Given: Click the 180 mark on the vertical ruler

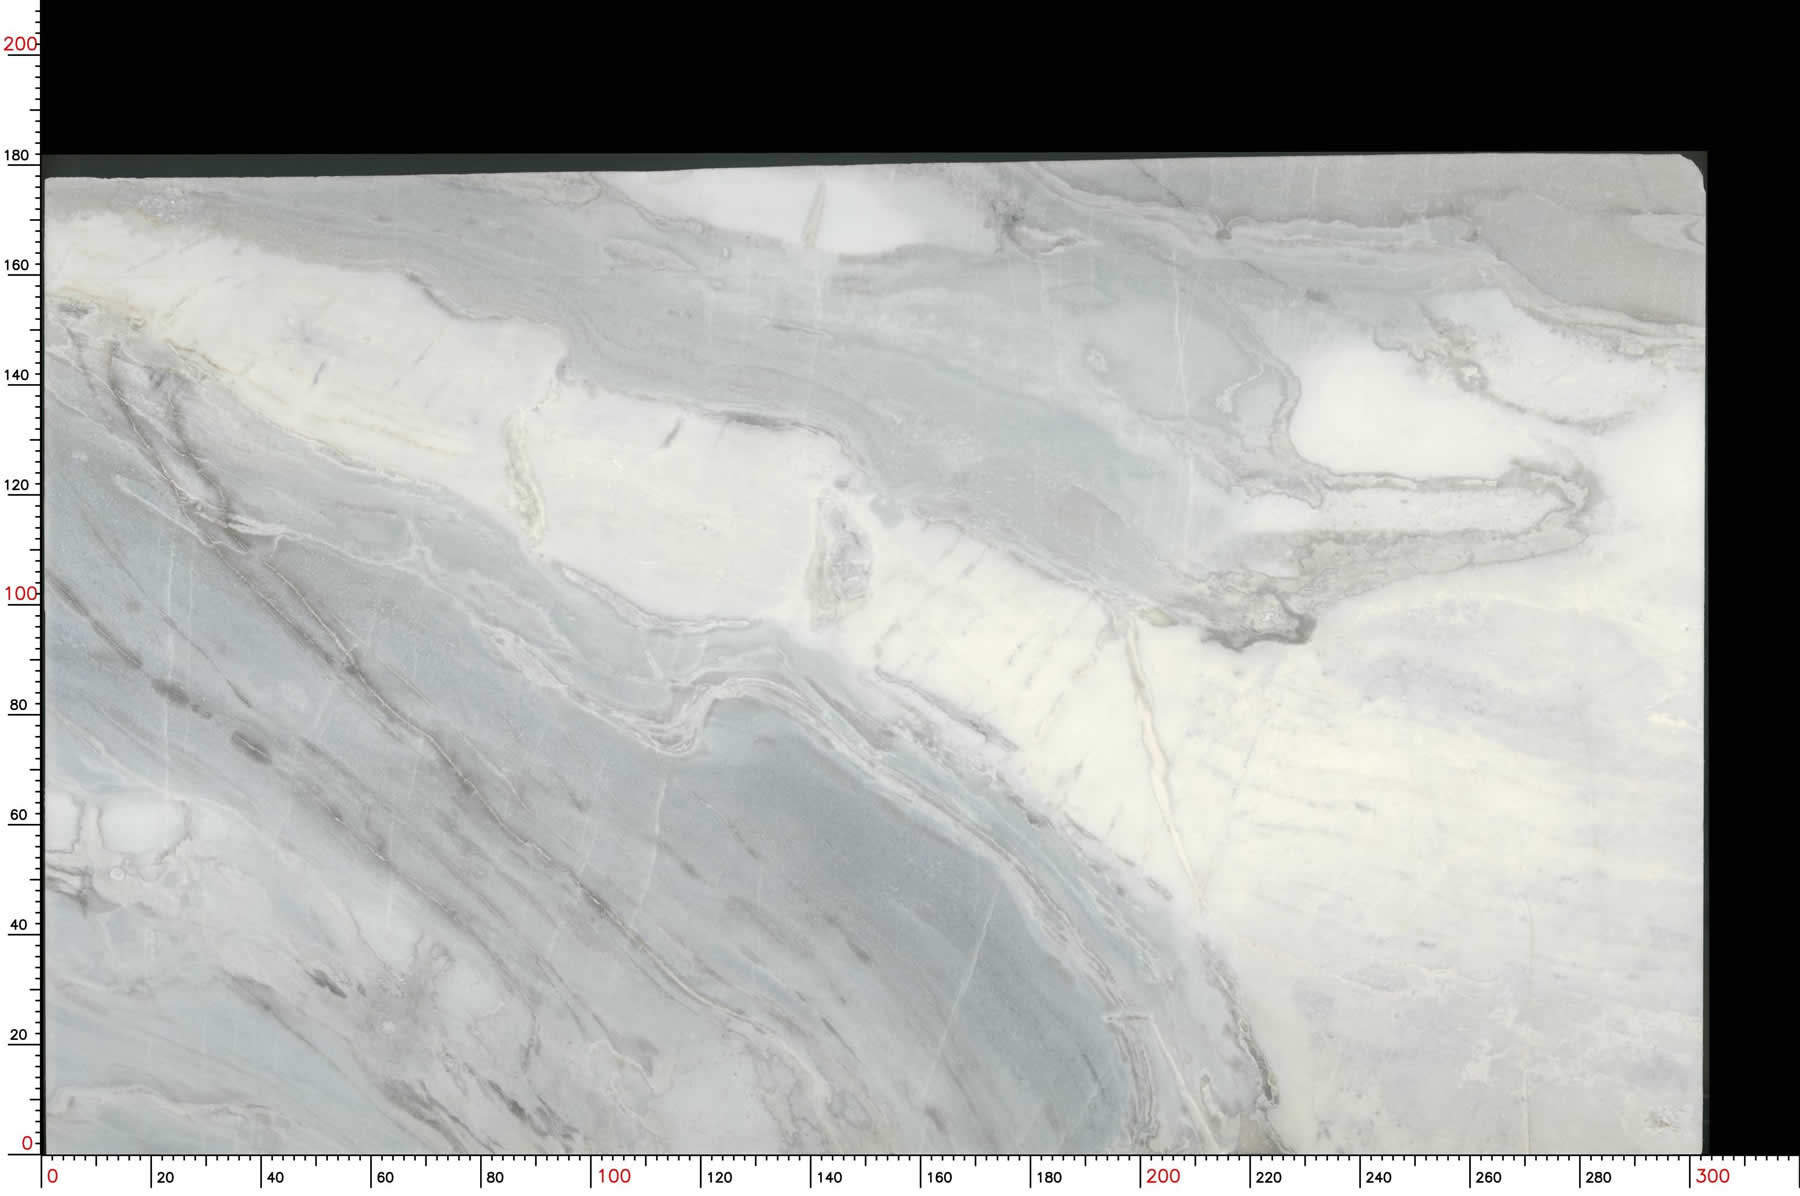Looking at the screenshot, I should [x=18, y=155].
